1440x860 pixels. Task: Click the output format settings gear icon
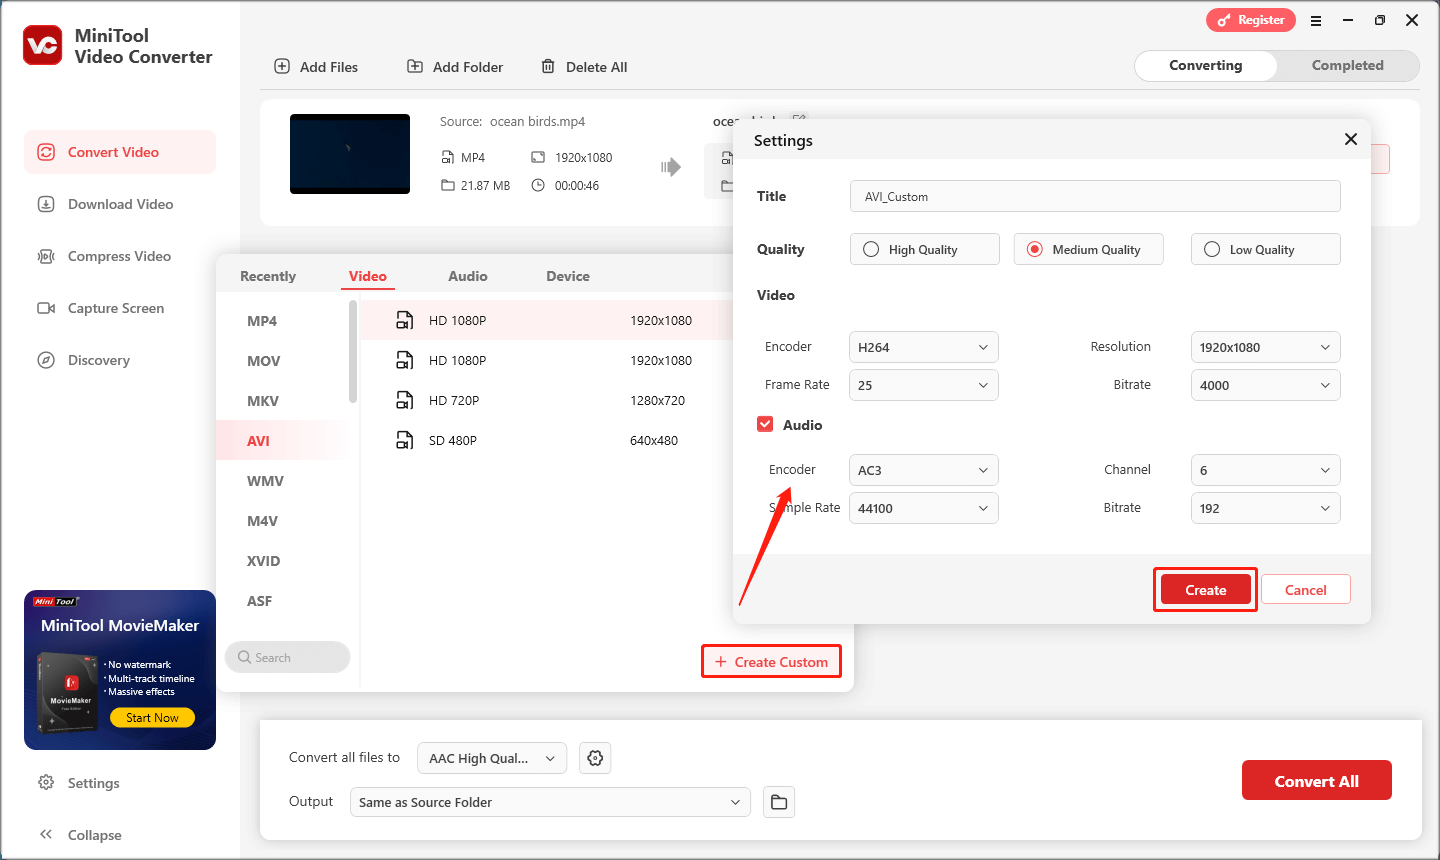pyautogui.click(x=595, y=758)
